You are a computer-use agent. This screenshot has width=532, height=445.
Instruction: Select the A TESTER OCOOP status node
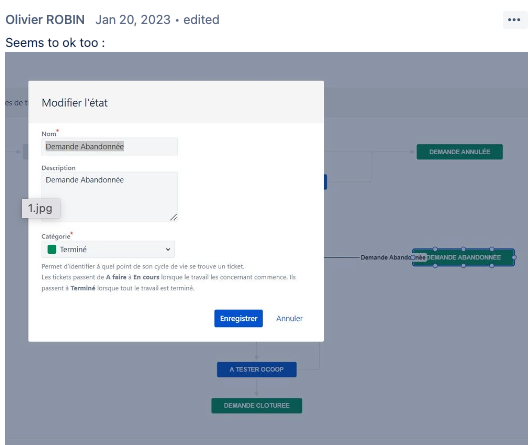(256, 369)
